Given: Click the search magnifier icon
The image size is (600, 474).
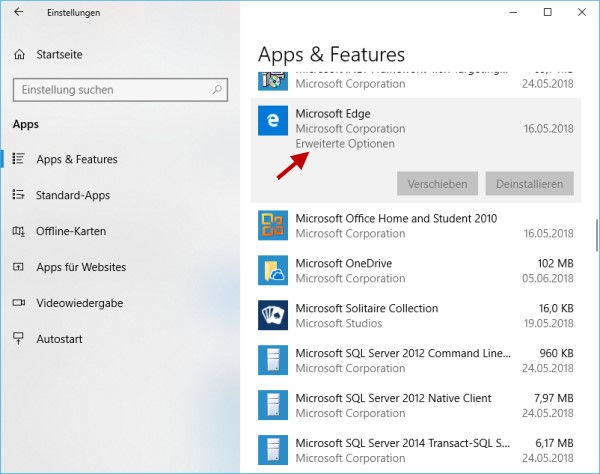Looking at the screenshot, I should [x=217, y=90].
